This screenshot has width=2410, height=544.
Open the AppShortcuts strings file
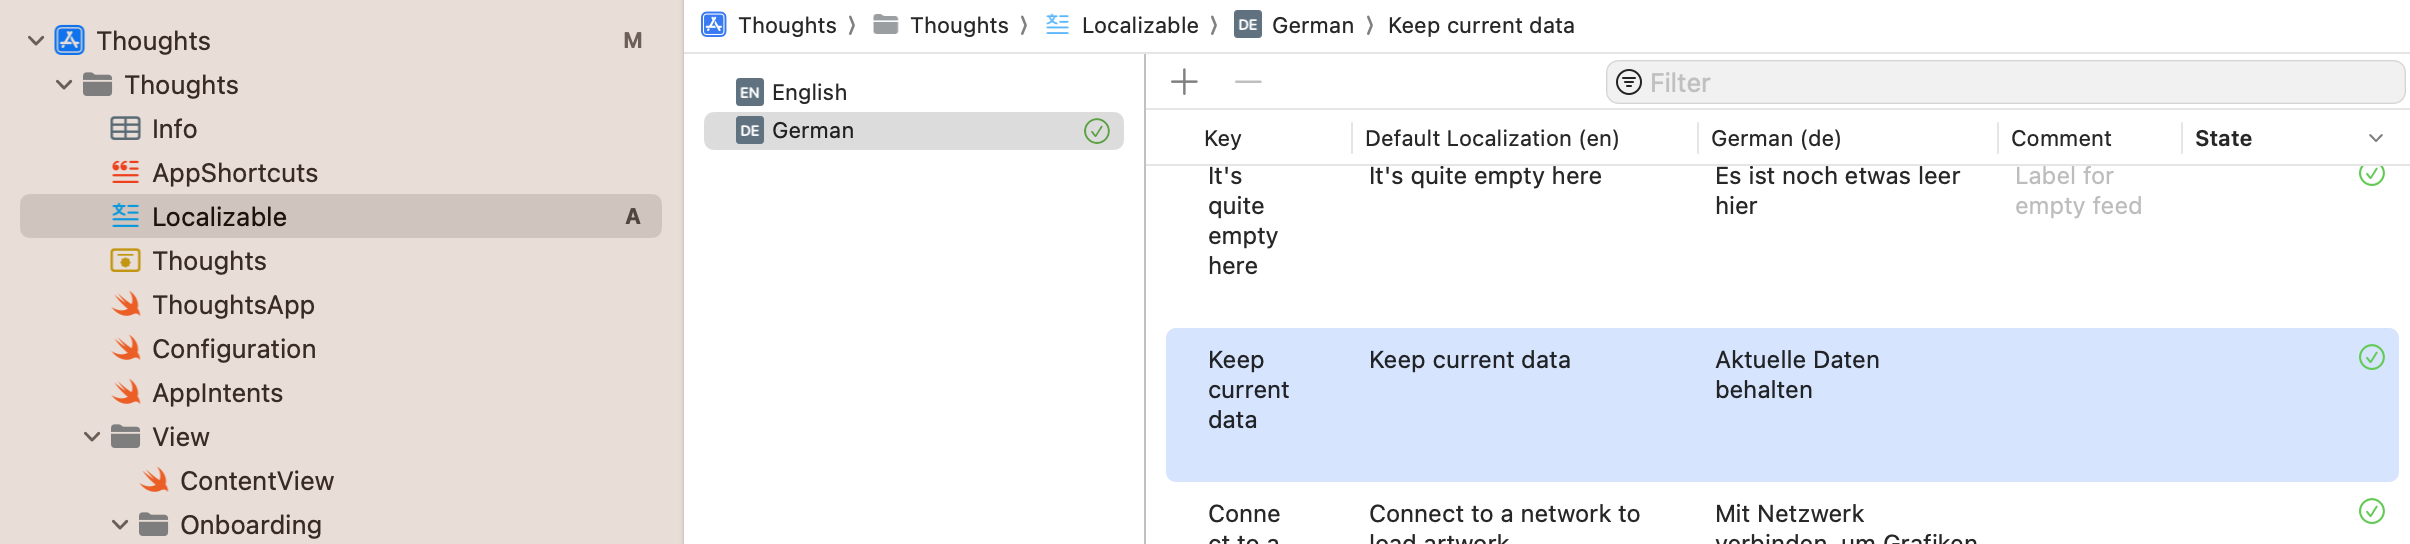point(234,173)
